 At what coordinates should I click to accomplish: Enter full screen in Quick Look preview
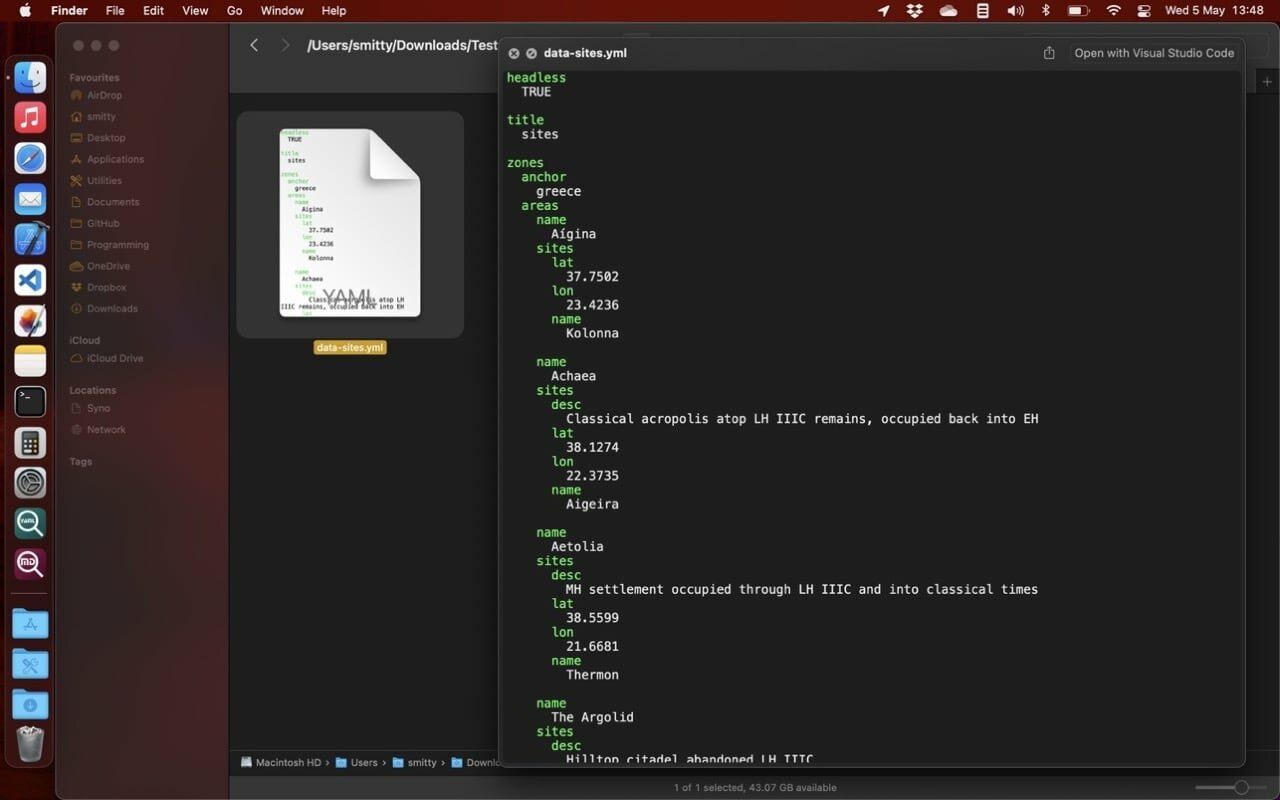tap(531, 53)
